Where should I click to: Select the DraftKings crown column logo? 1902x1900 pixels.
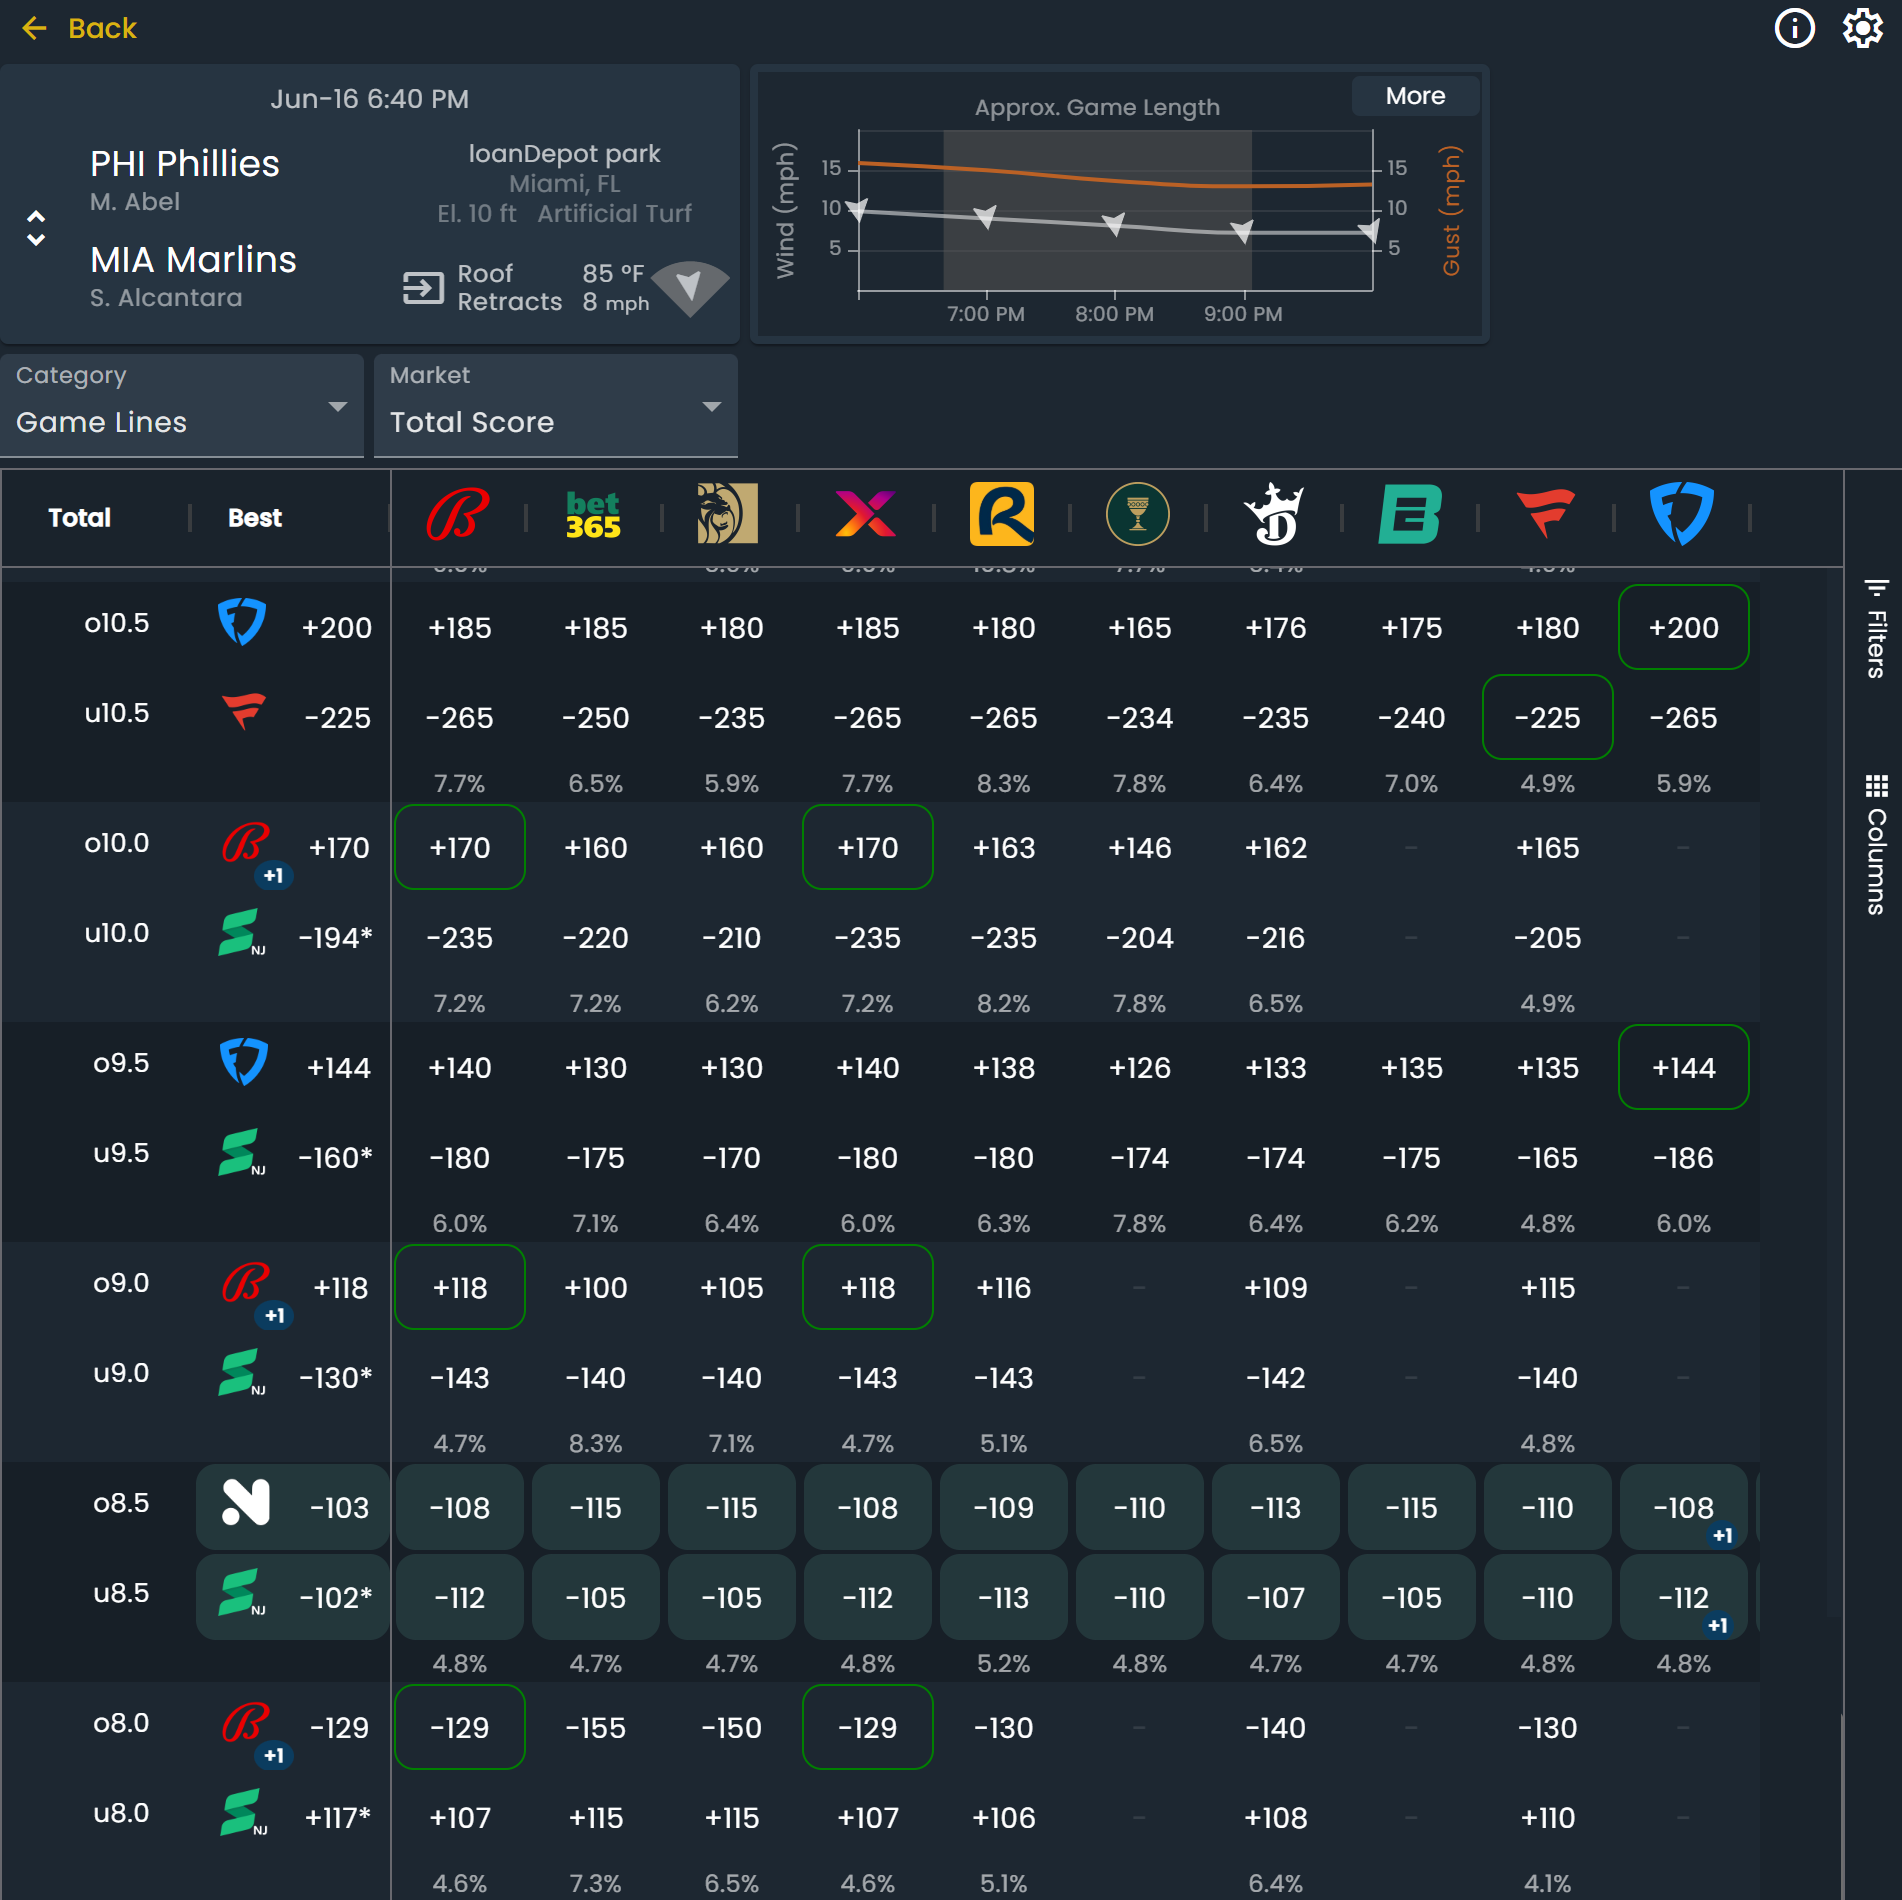coord(1274,514)
